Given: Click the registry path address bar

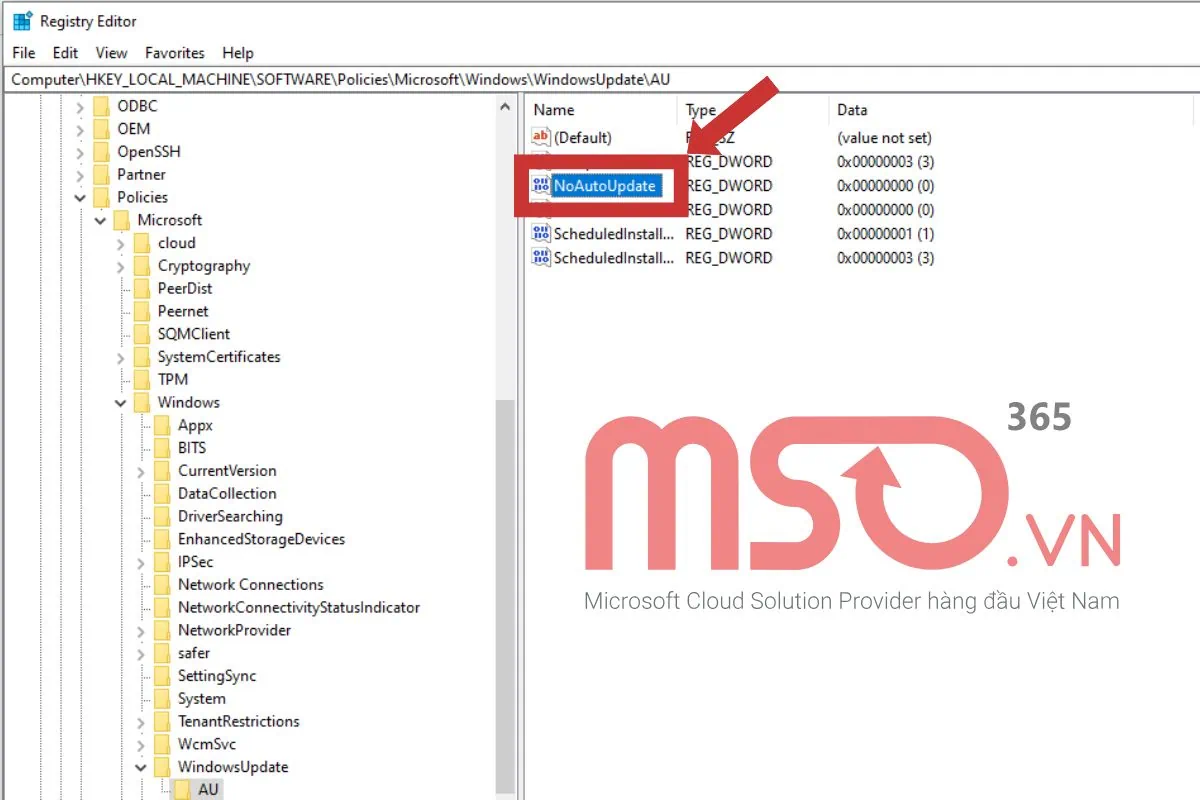Looking at the screenshot, I should 600,79.
